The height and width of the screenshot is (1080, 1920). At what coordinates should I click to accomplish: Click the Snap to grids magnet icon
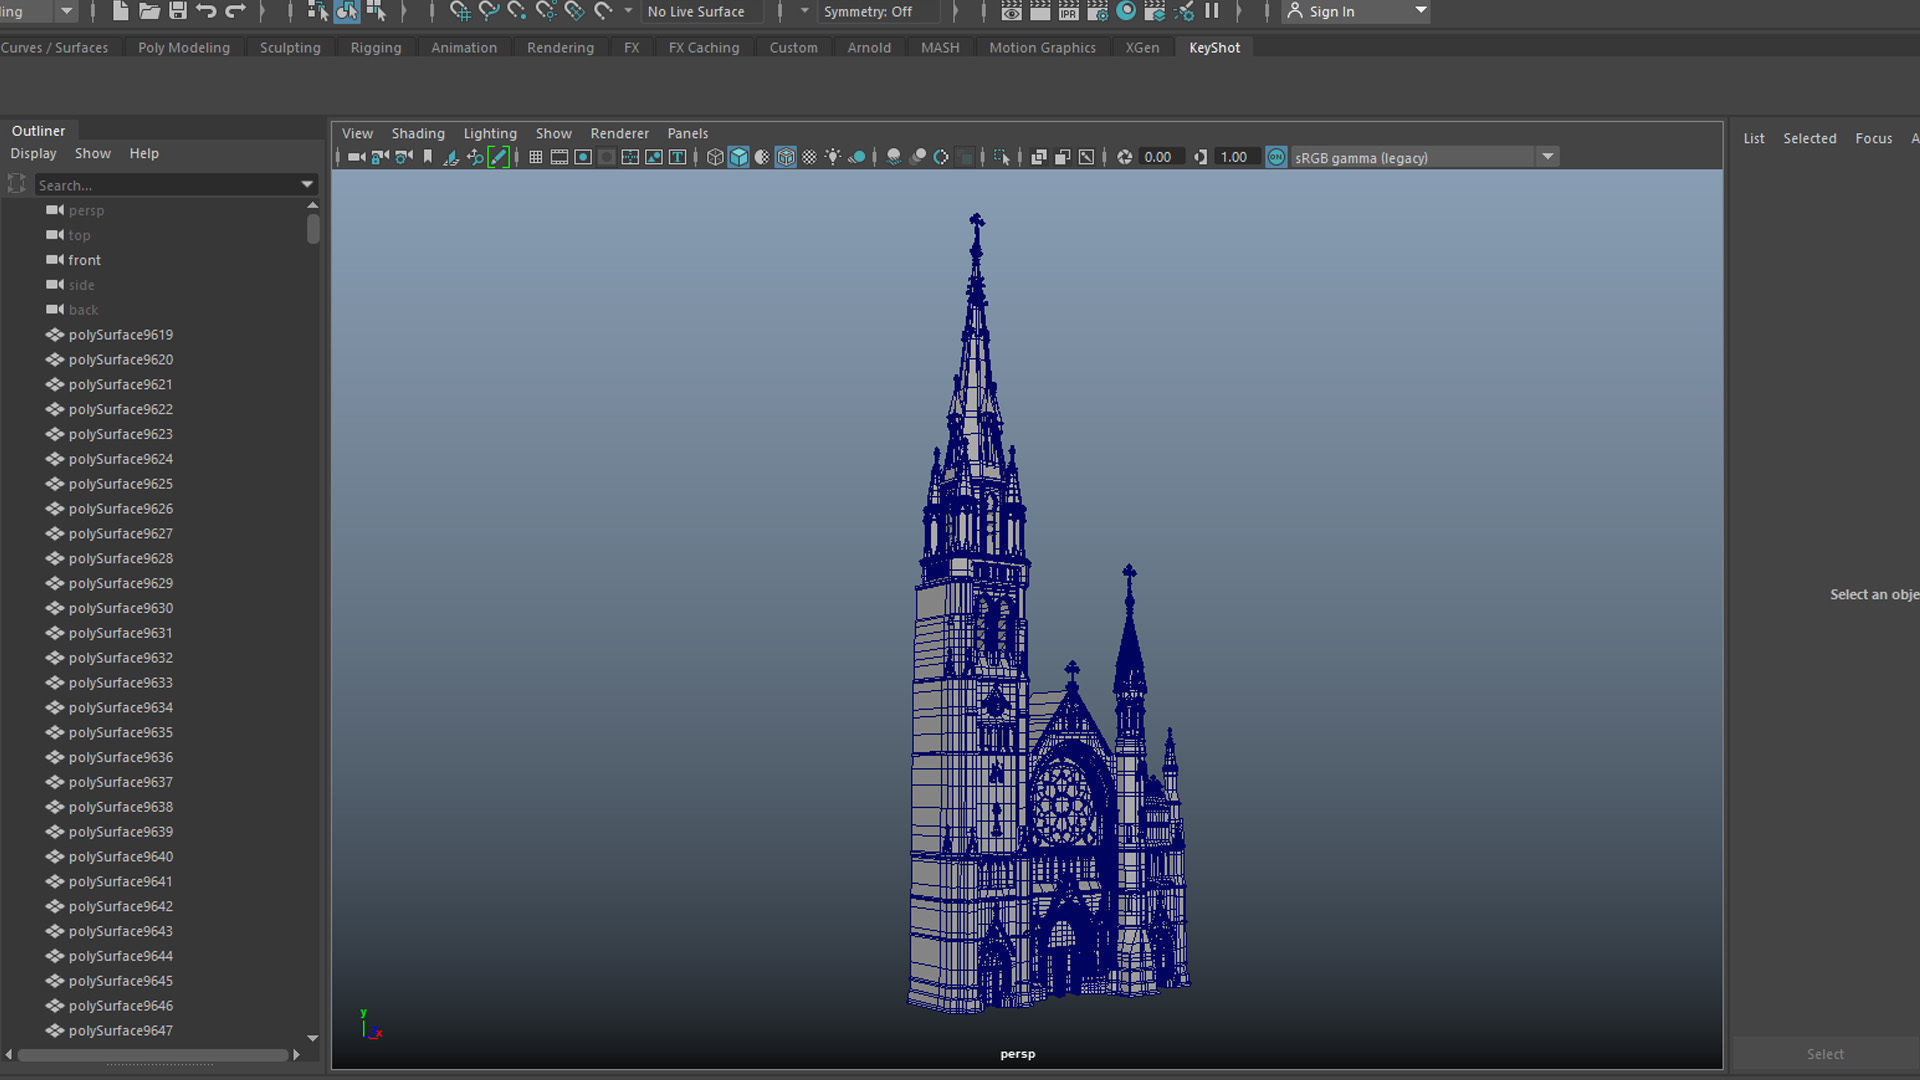[x=459, y=11]
